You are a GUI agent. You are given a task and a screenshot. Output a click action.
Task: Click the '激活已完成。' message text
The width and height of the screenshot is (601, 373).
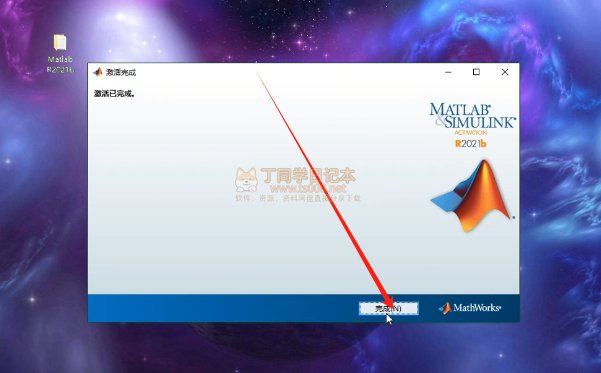pos(114,93)
